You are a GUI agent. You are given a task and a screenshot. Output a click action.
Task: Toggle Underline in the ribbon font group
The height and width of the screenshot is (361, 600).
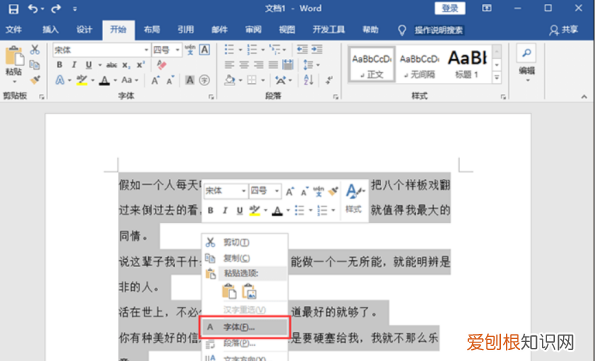point(89,65)
